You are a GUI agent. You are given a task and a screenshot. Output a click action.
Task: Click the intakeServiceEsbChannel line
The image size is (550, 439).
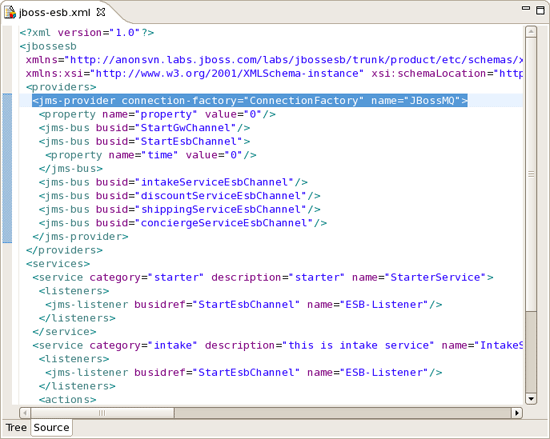pyautogui.click(x=173, y=182)
